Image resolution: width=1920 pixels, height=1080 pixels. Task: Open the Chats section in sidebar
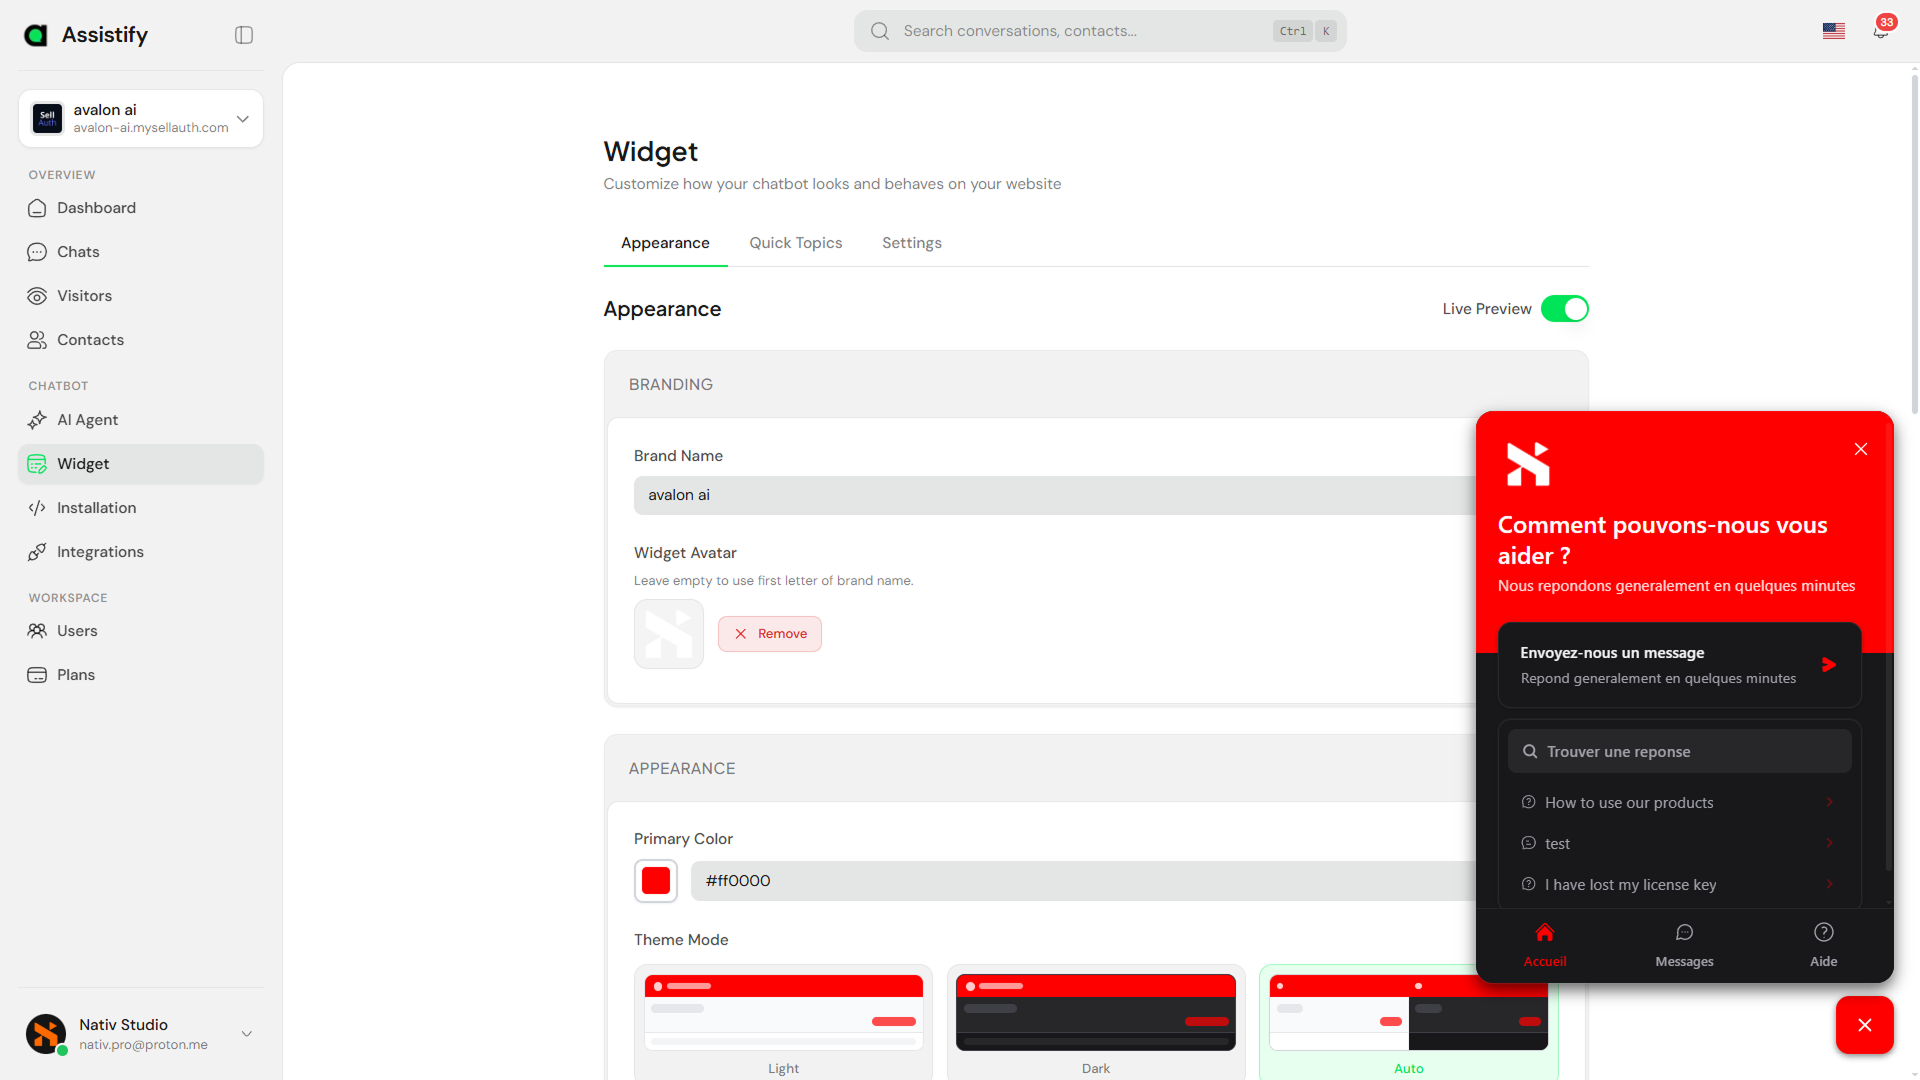(x=78, y=252)
